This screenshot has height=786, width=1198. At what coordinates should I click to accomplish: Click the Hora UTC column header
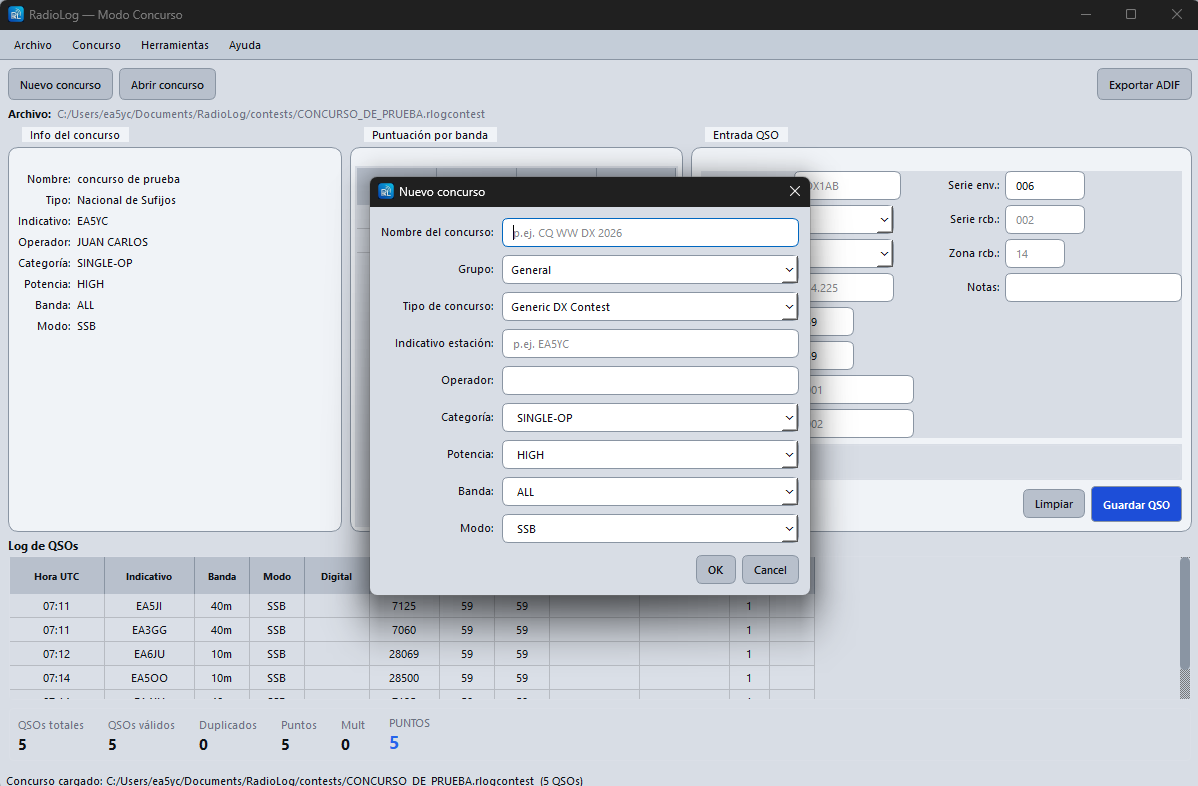point(57,577)
